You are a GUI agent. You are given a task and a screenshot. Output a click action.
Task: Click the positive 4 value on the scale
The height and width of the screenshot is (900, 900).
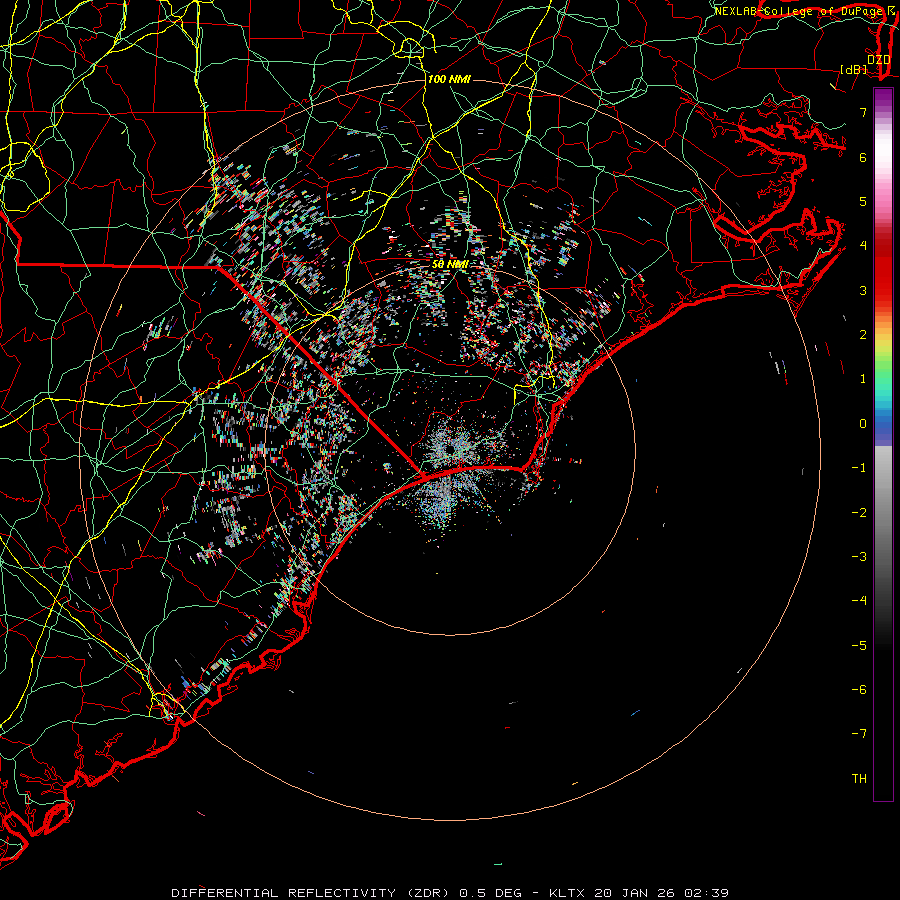(863, 246)
